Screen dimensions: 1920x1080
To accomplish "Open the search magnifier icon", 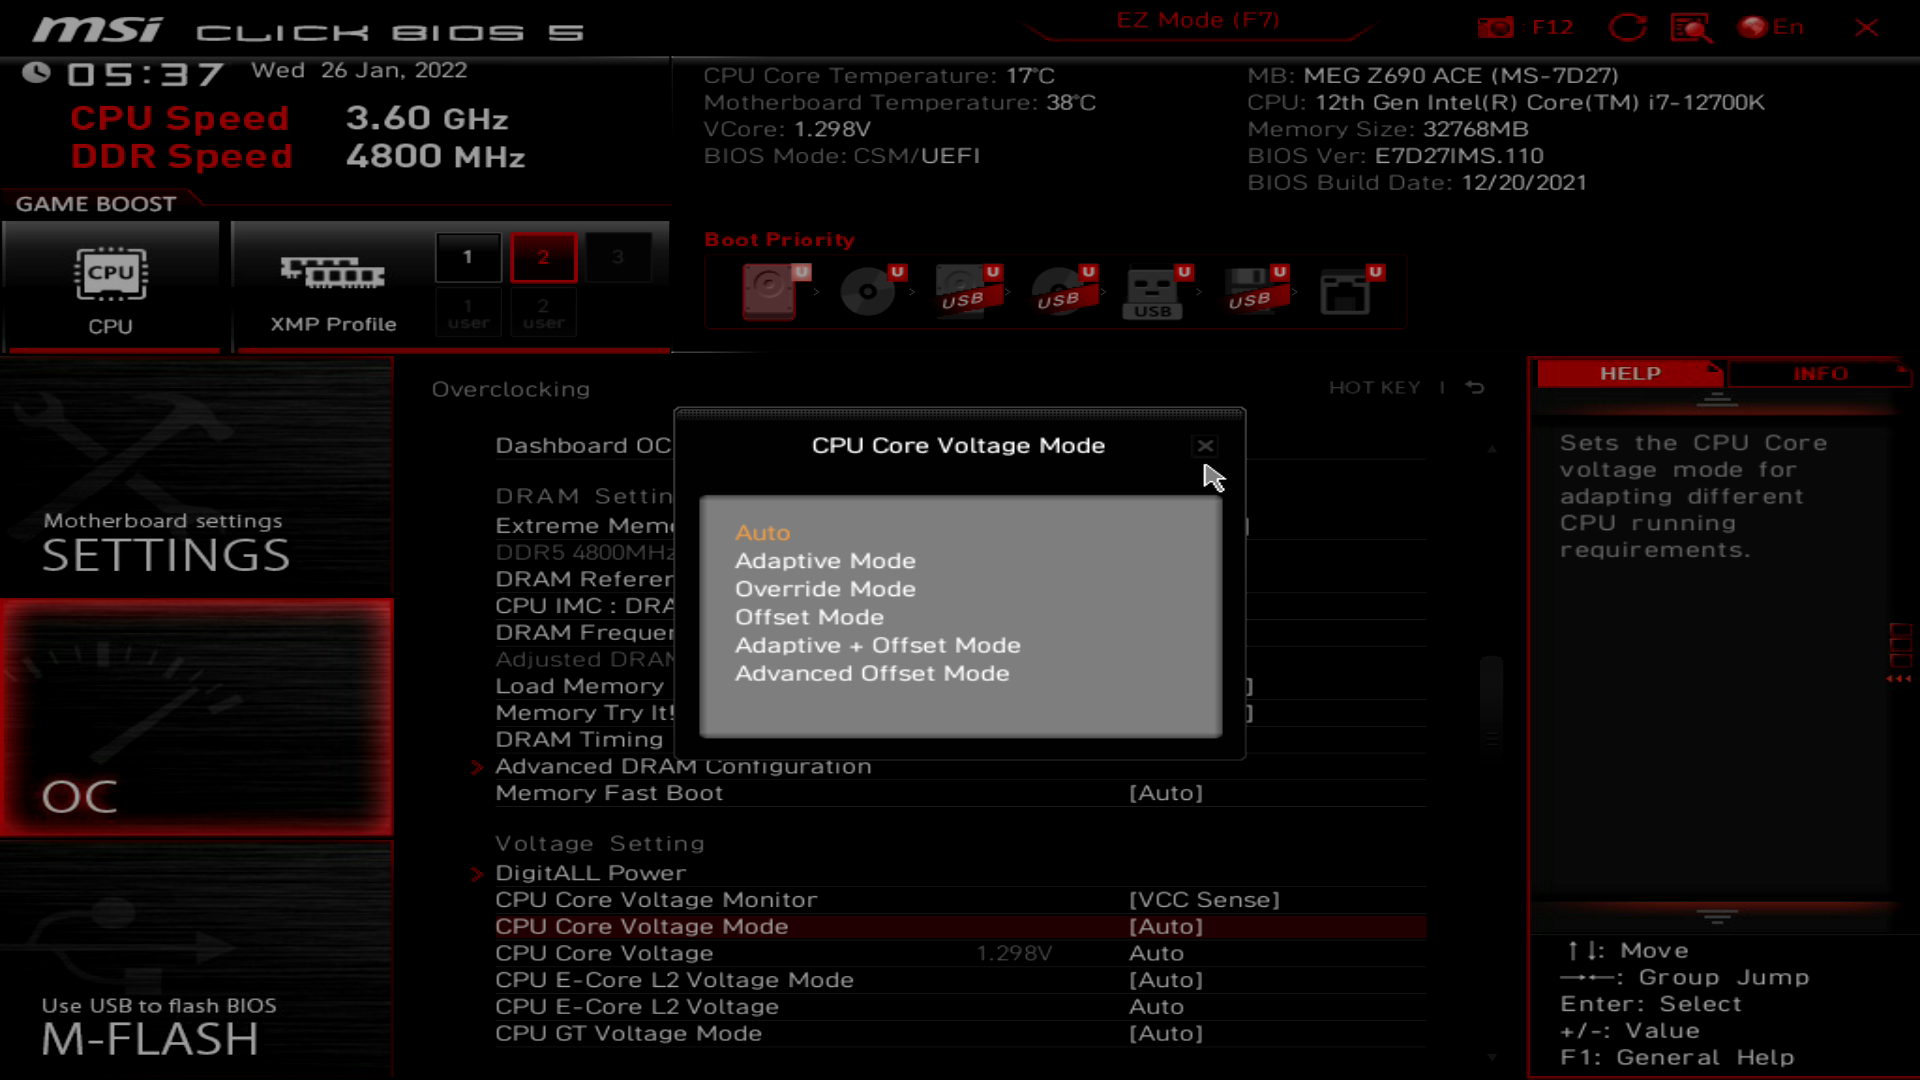I will pos(1692,27).
